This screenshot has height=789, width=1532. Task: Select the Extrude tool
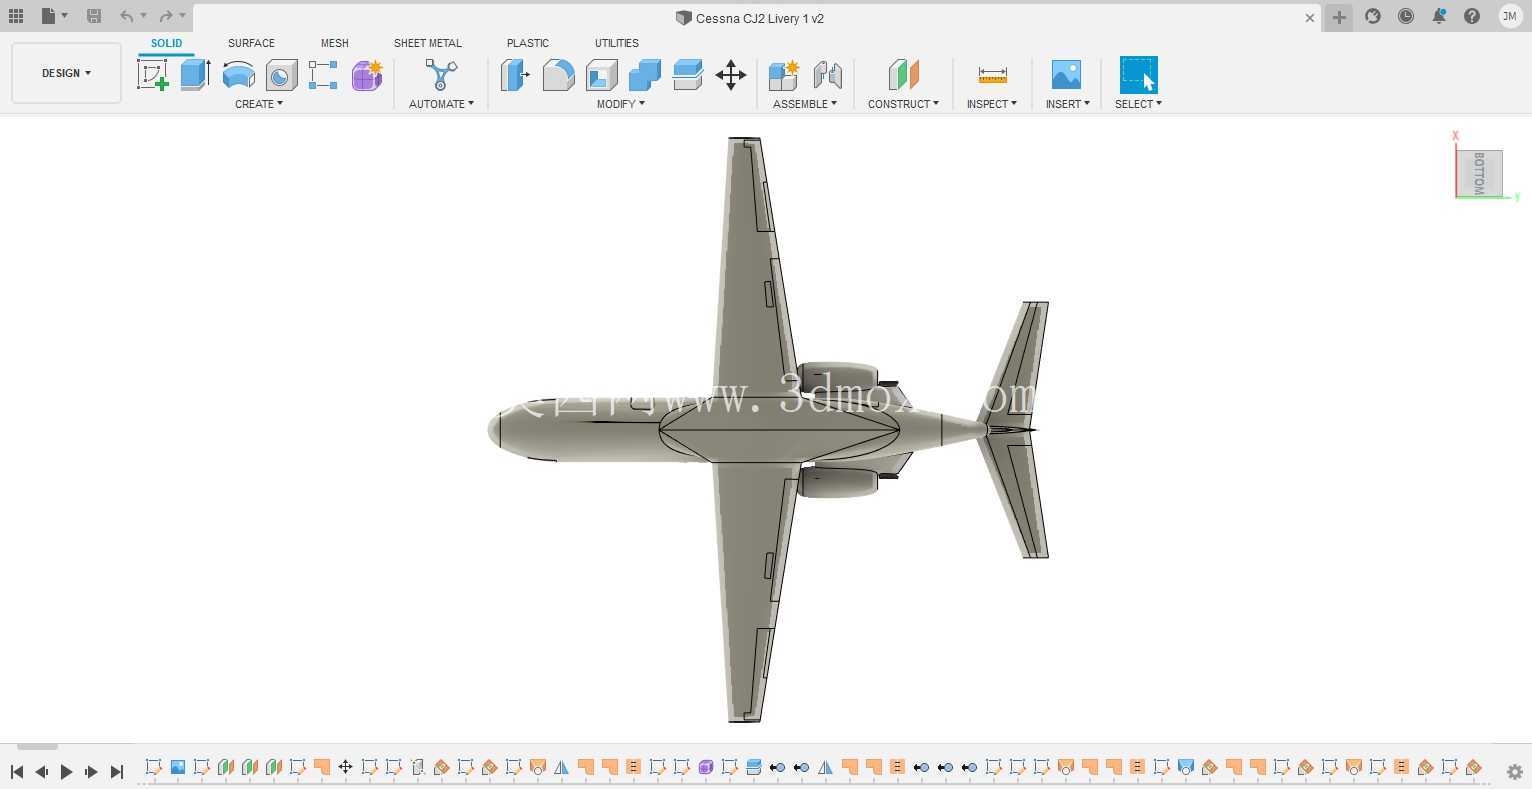point(195,75)
